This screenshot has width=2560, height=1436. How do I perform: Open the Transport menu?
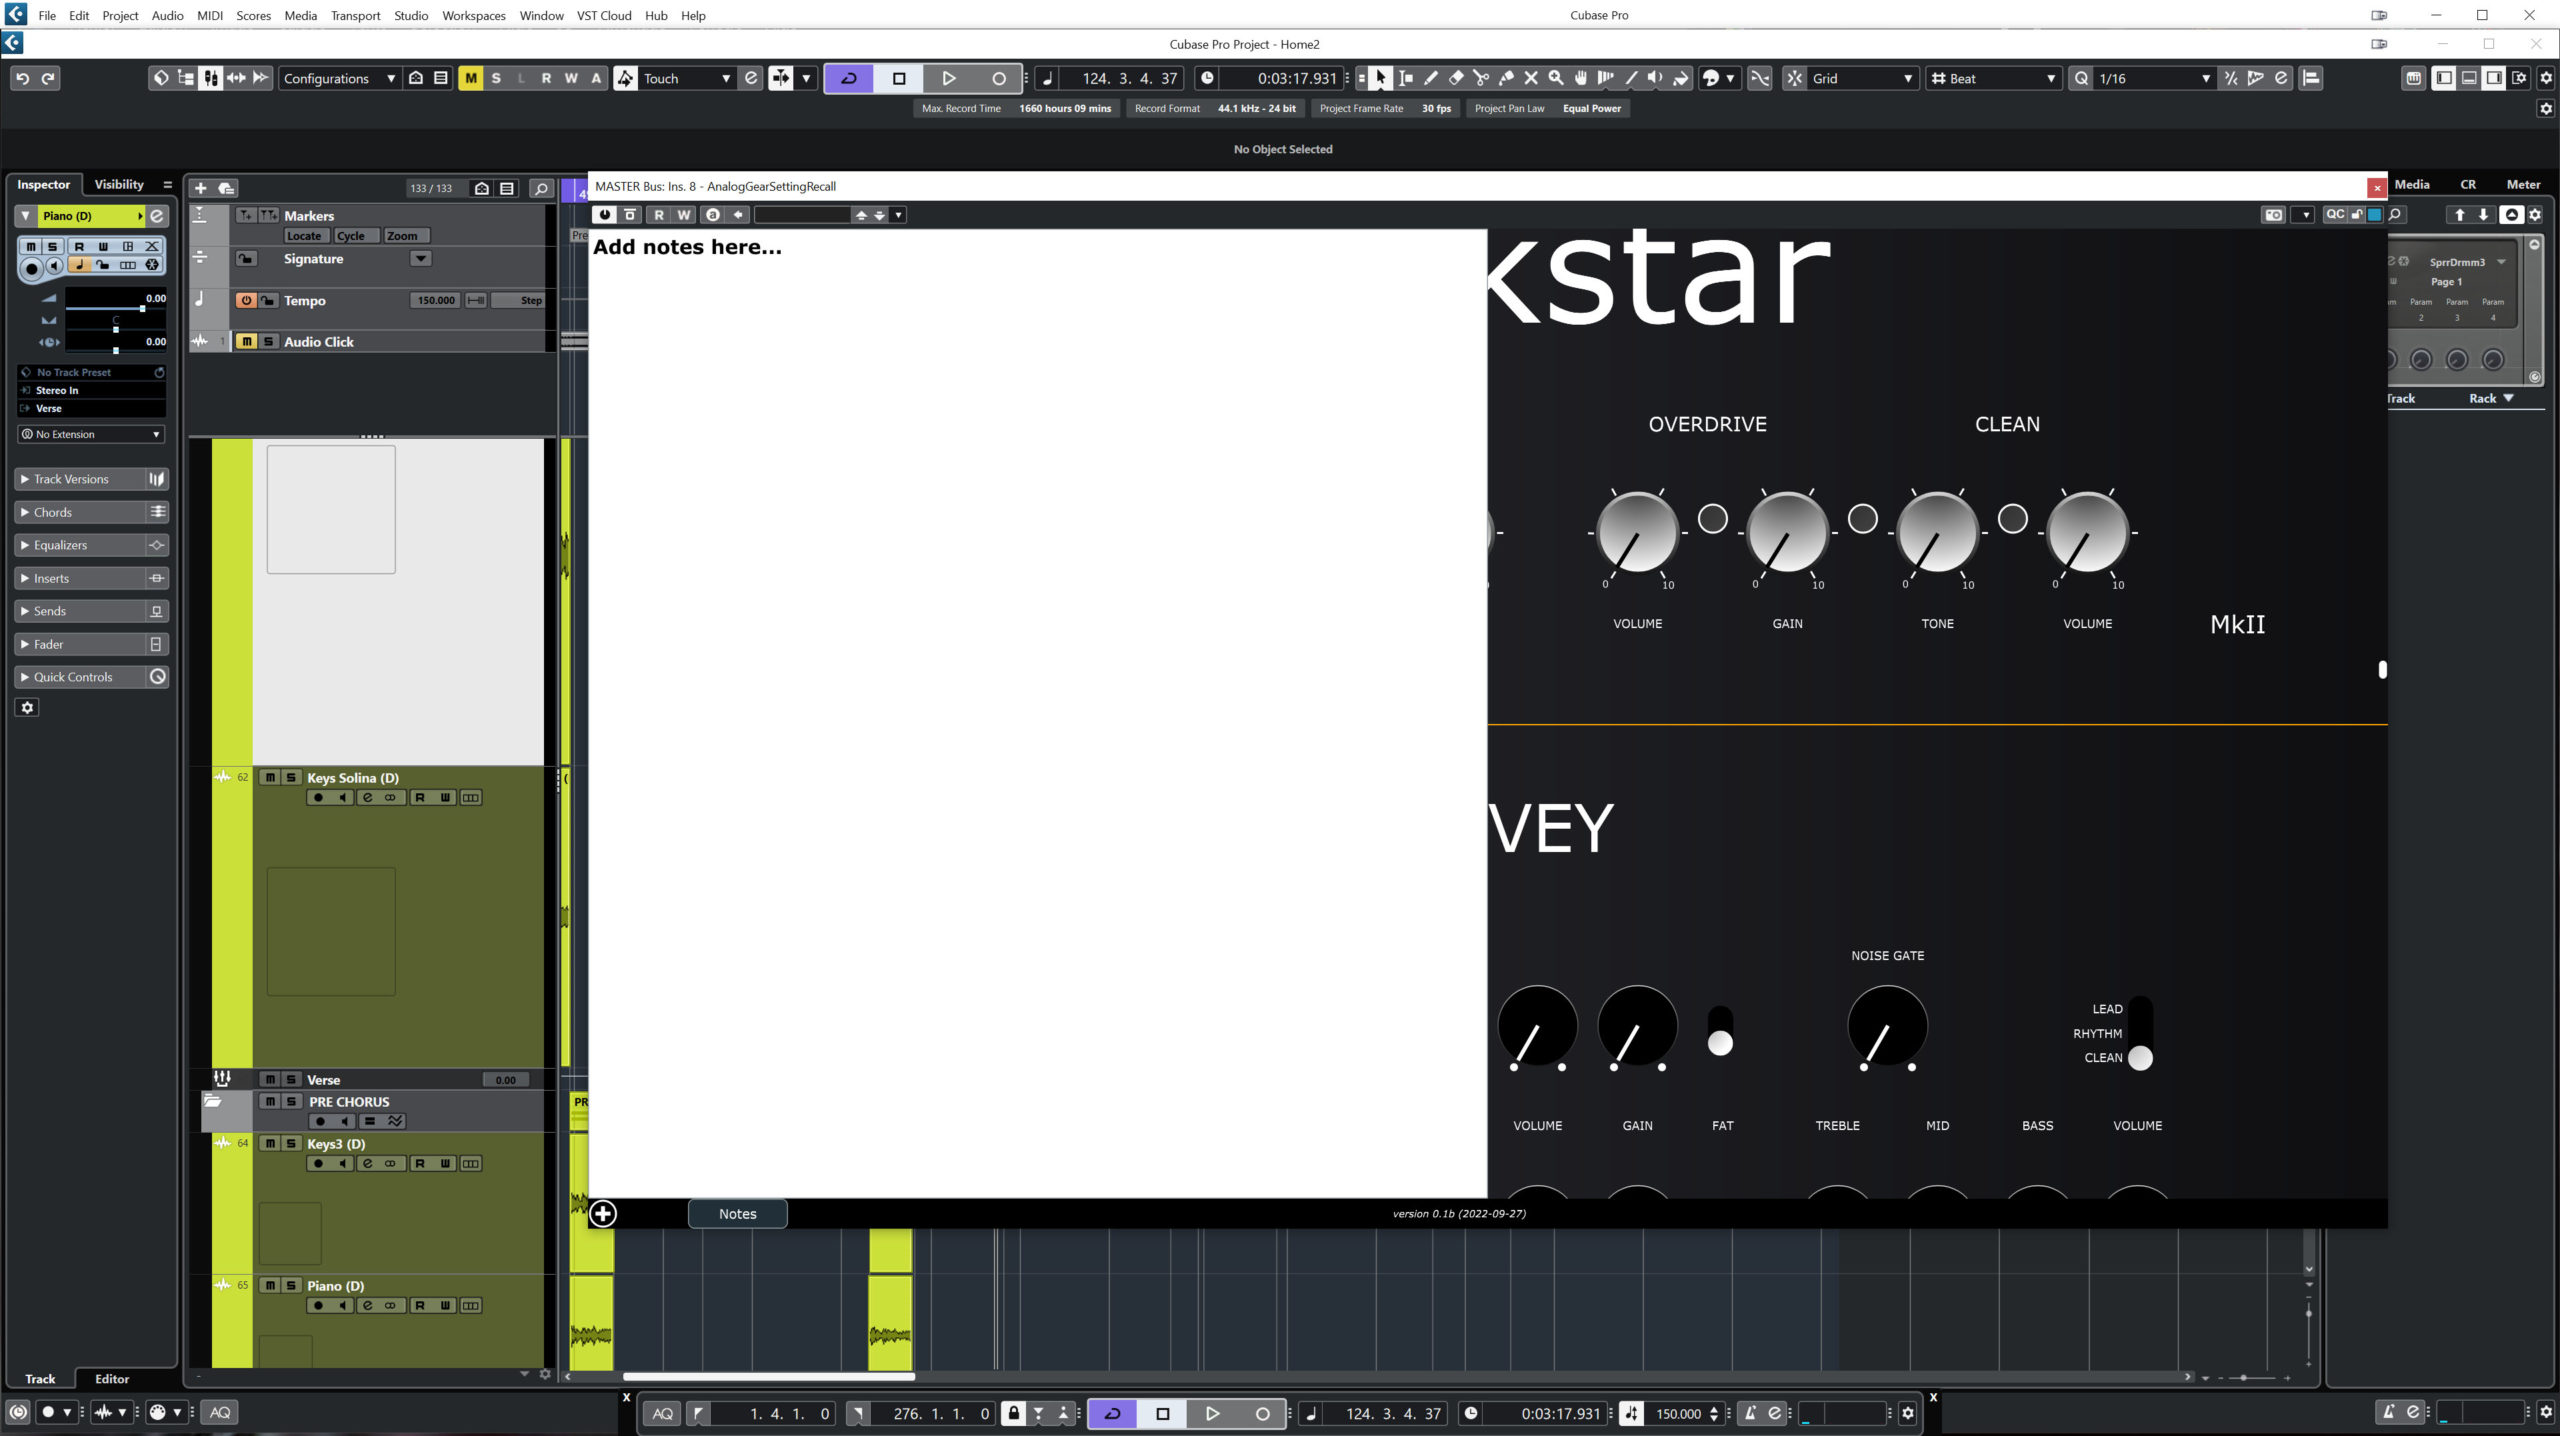click(x=355, y=15)
